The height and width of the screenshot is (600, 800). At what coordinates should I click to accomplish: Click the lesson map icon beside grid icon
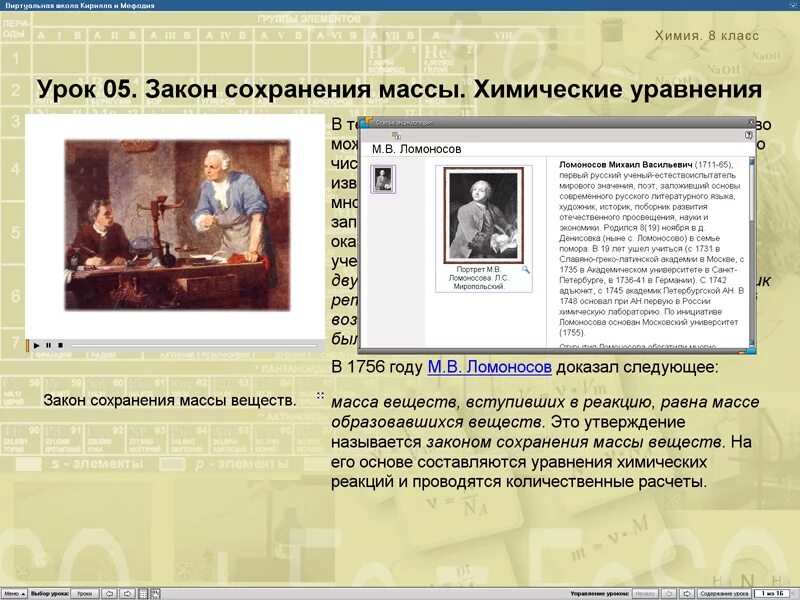click(x=155, y=593)
